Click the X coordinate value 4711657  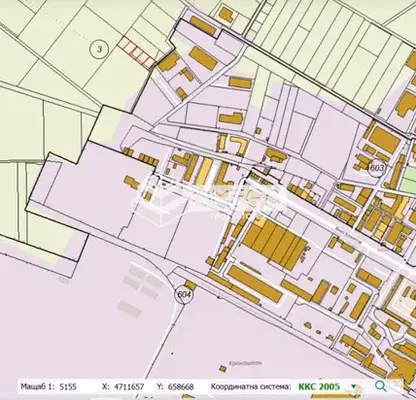coord(129,387)
